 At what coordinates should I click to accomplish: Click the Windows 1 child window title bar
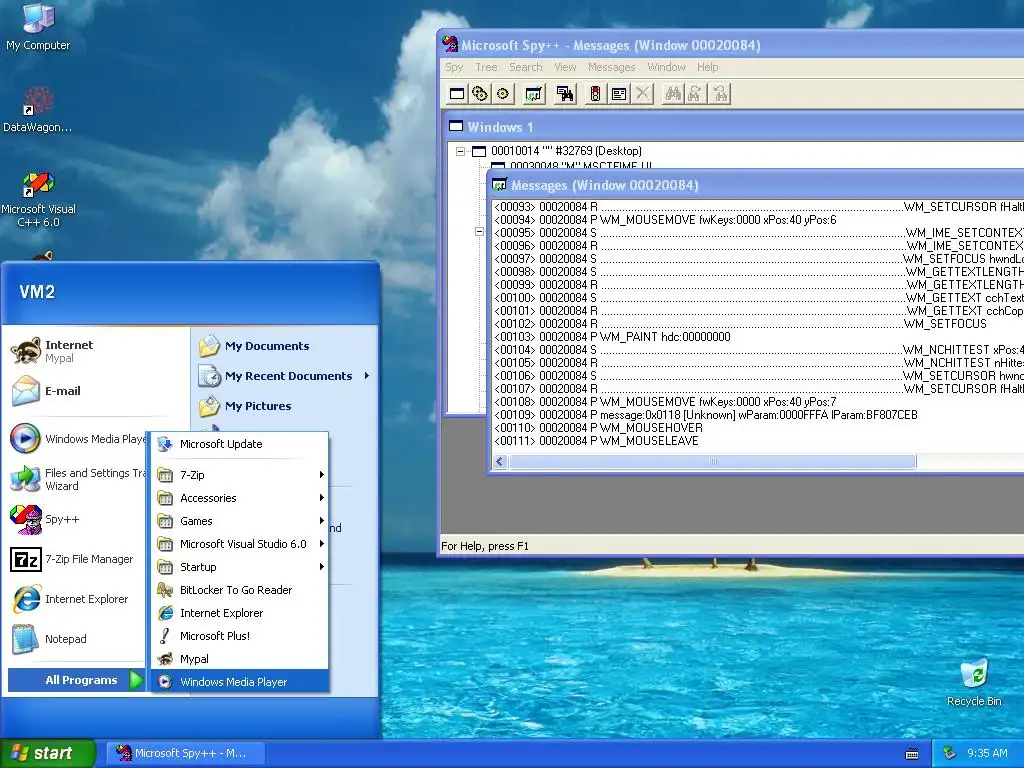pos(735,127)
